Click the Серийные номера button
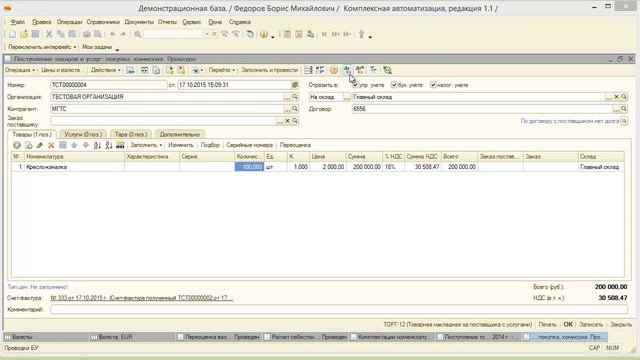The width and height of the screenshot is (640, 360). (249, 145)
